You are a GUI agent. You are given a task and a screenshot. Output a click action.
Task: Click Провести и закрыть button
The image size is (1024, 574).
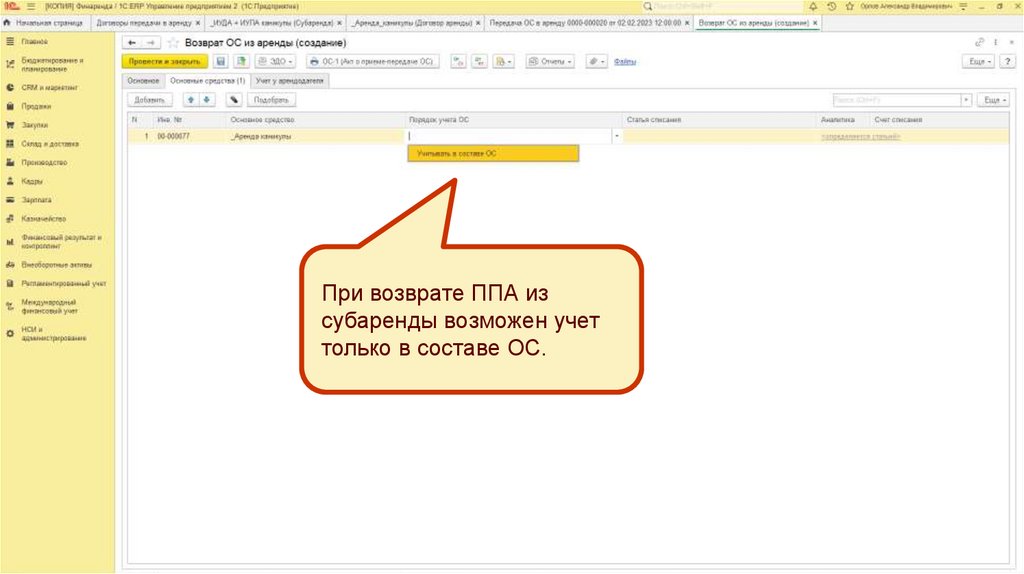click(164, 61)
